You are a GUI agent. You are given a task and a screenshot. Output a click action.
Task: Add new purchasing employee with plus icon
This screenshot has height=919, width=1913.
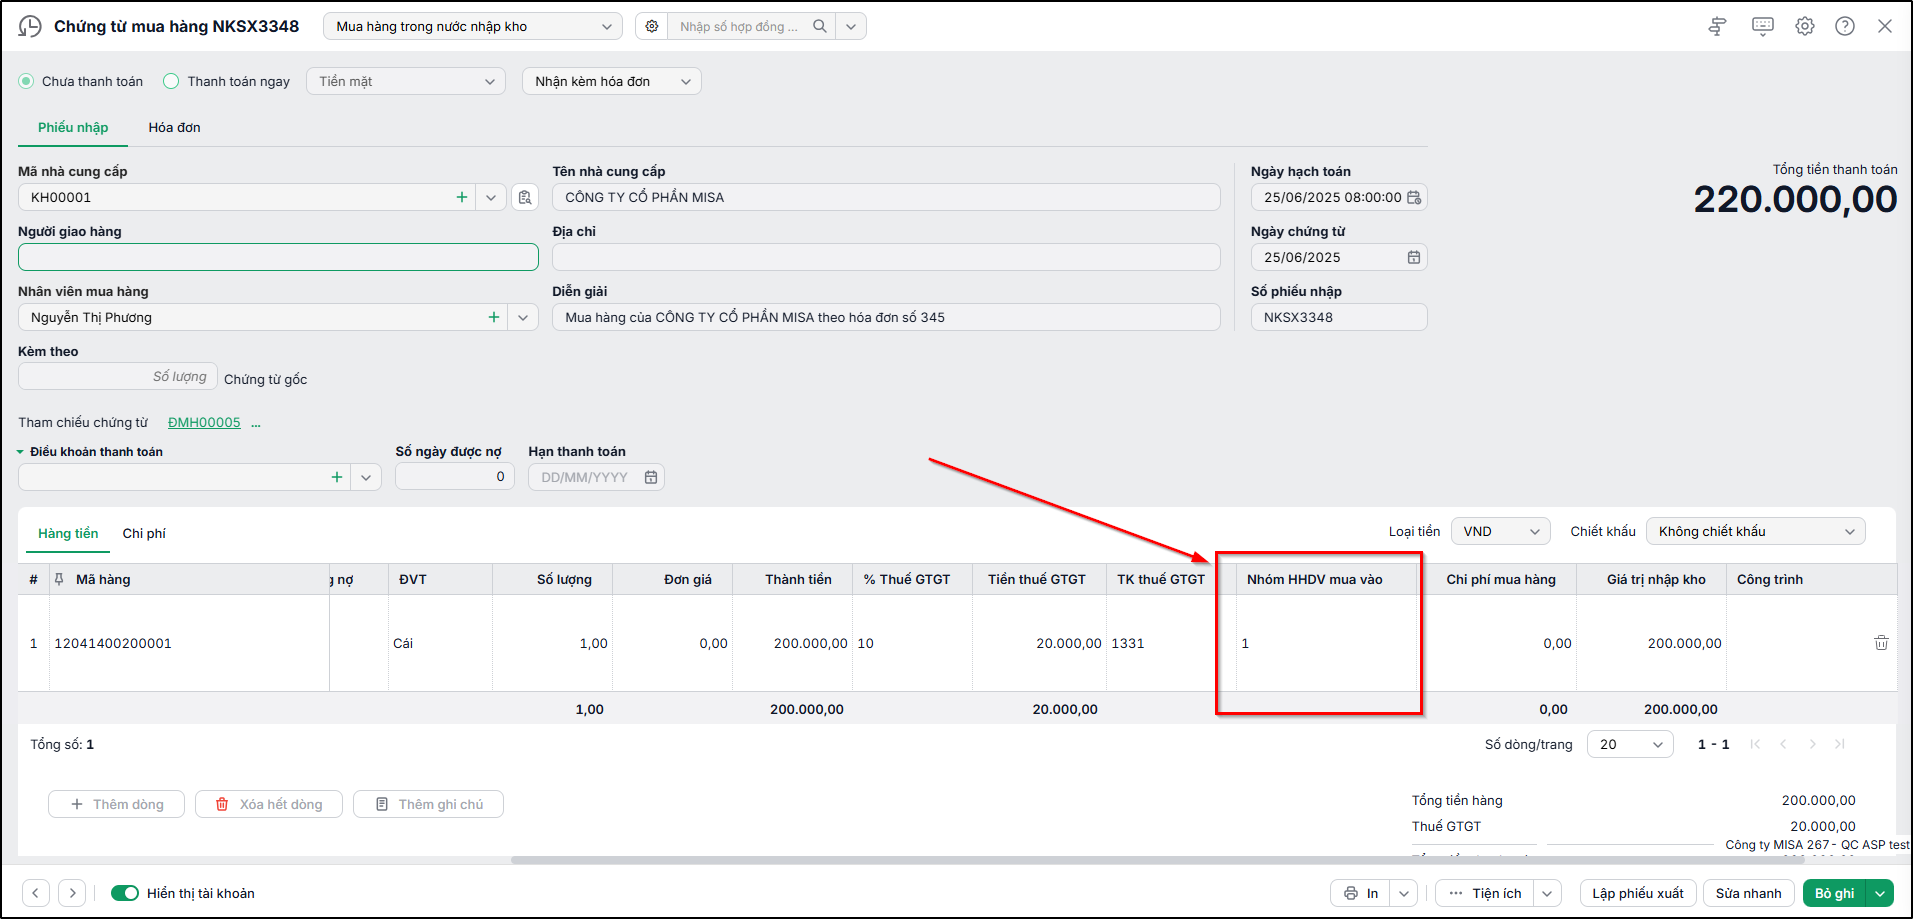pyautogui.click(x=494, y=317)
